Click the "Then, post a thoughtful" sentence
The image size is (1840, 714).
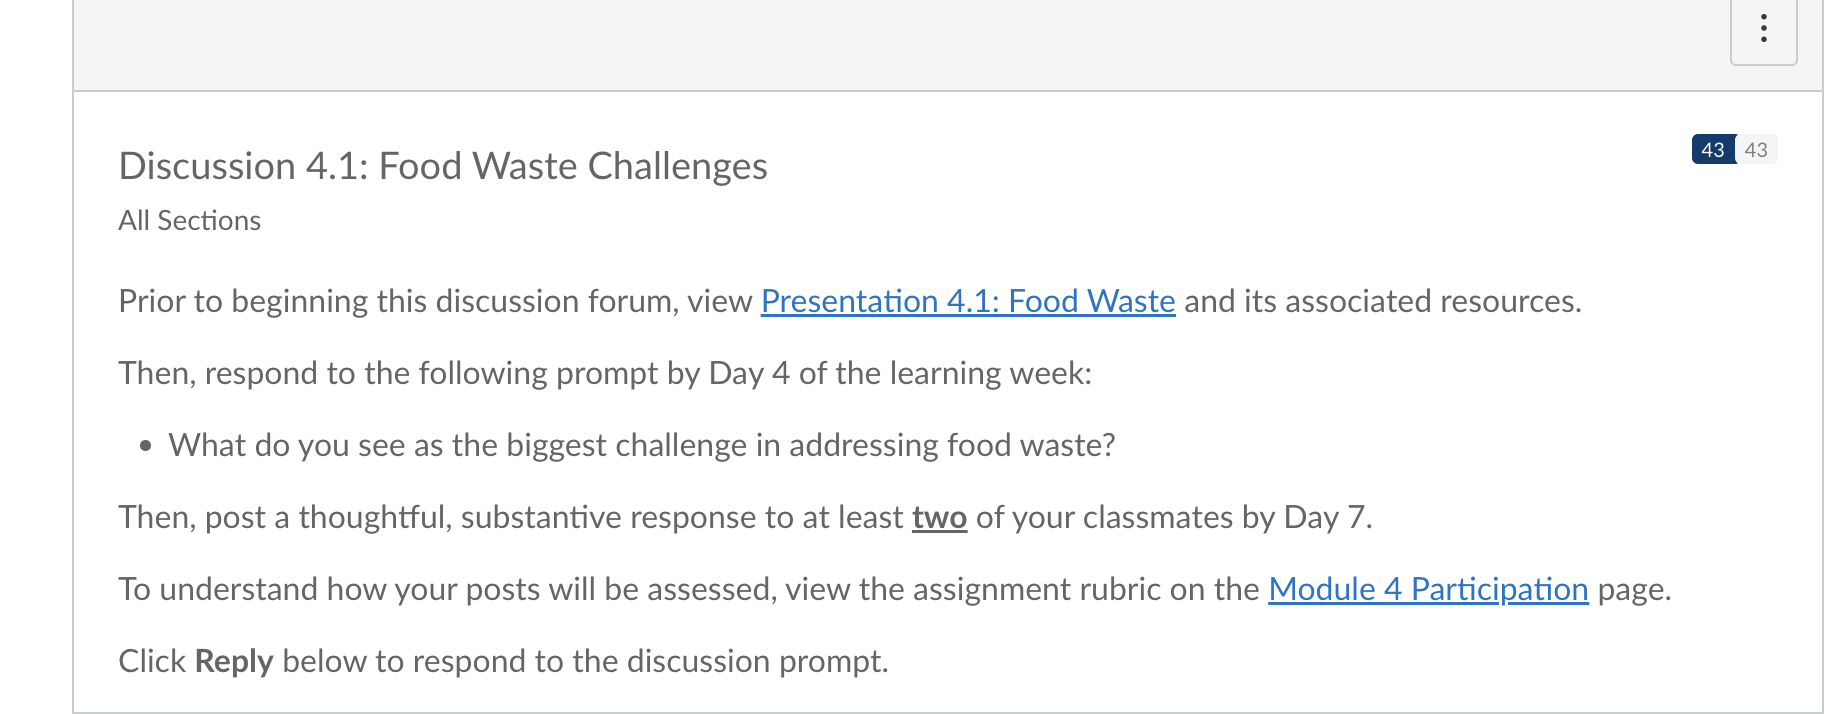click(510, 517)
